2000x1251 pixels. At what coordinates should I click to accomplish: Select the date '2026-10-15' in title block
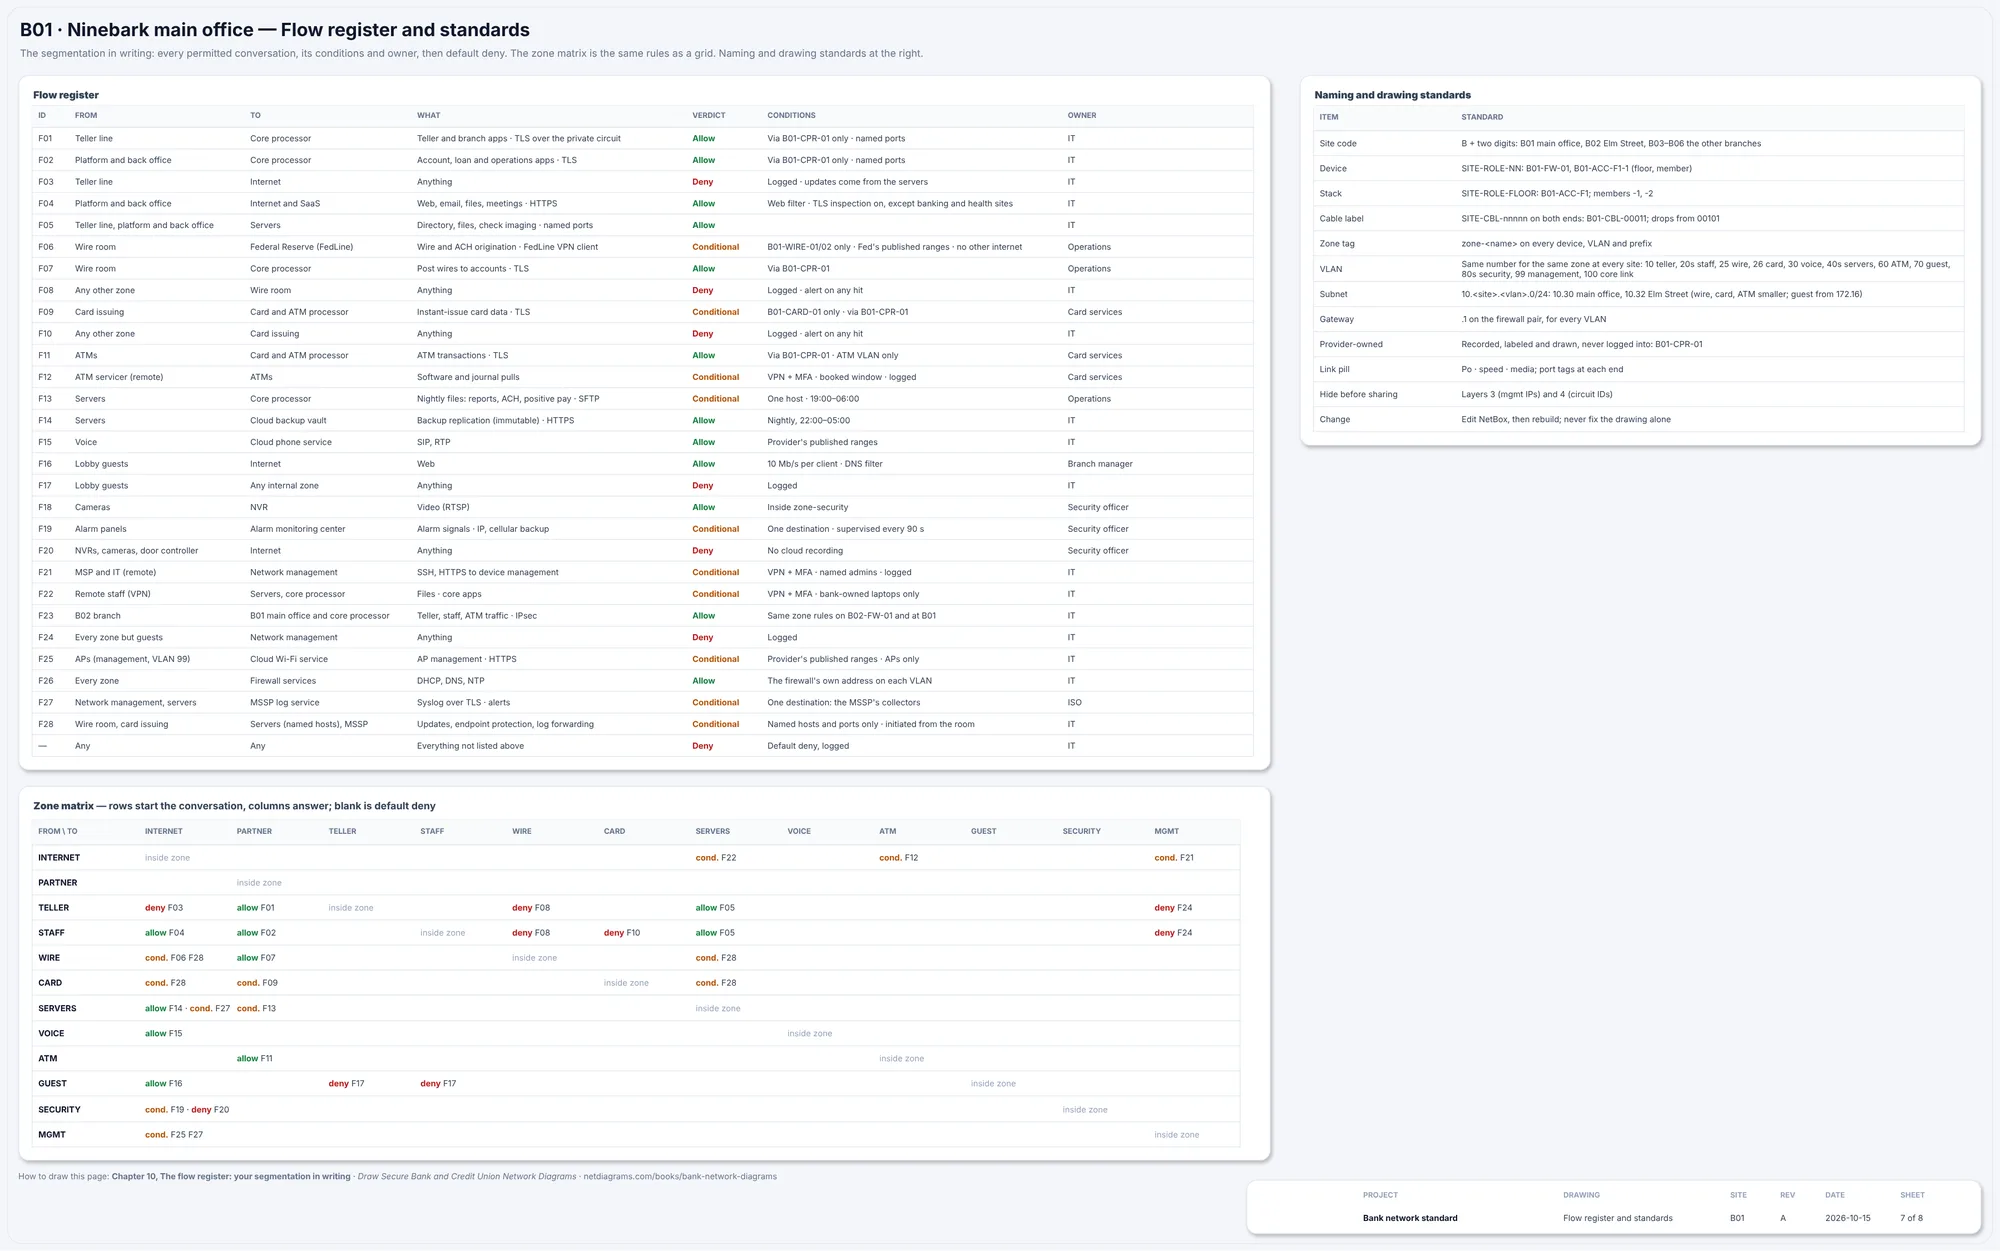pyautogui.click(x=1847, y=1218)
